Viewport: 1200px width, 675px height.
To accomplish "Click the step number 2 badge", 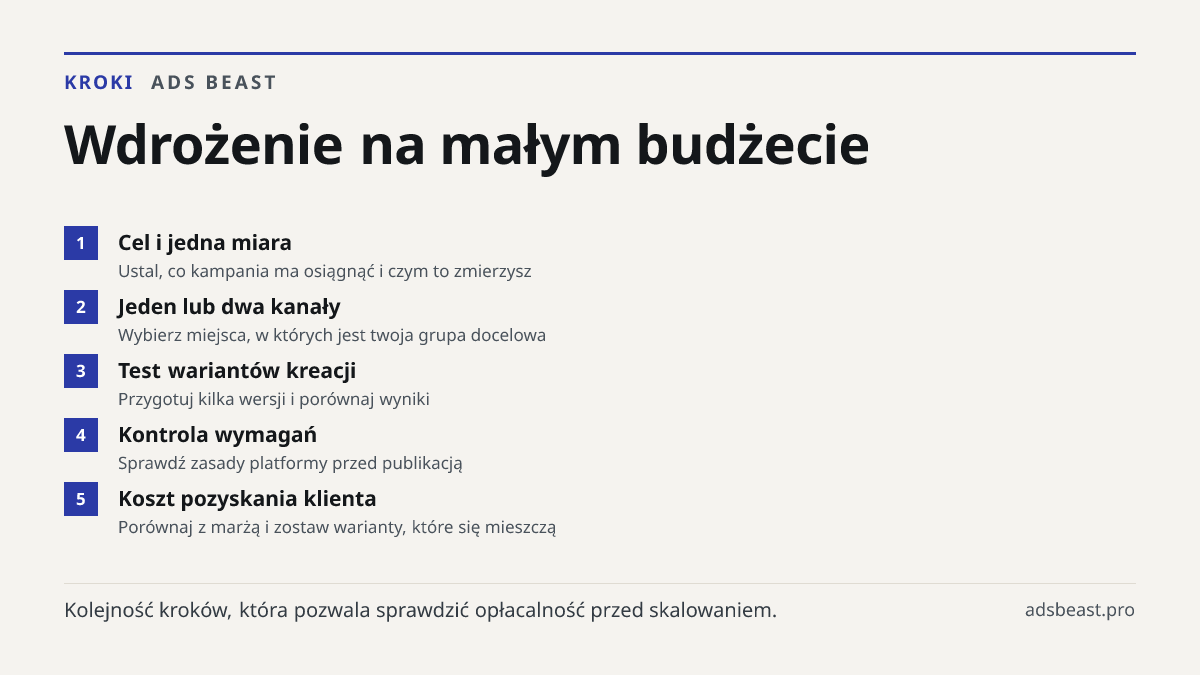I will (81, 307).
